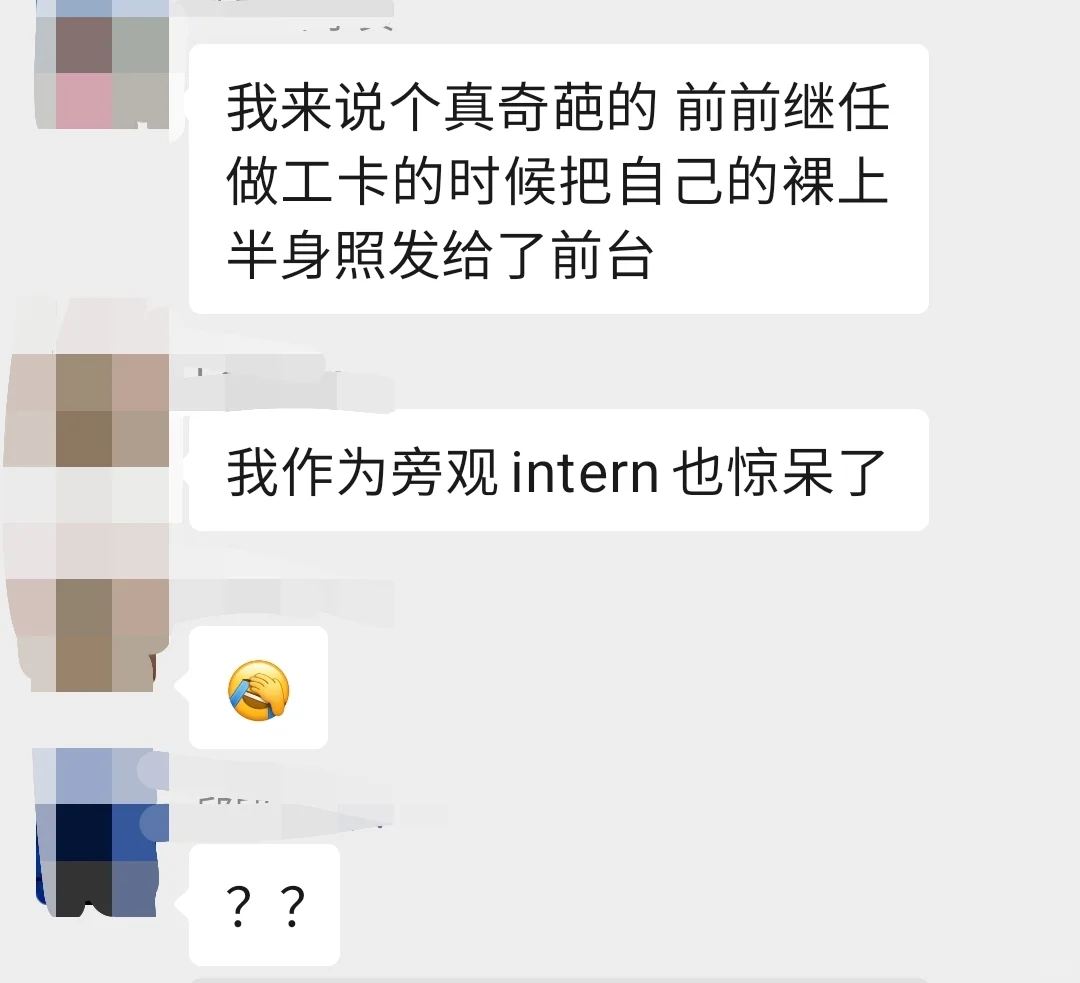The image size is (1080, 983).
Task: Select the message 我作为旁观 intern 也惊呆了
Action: 559,470
